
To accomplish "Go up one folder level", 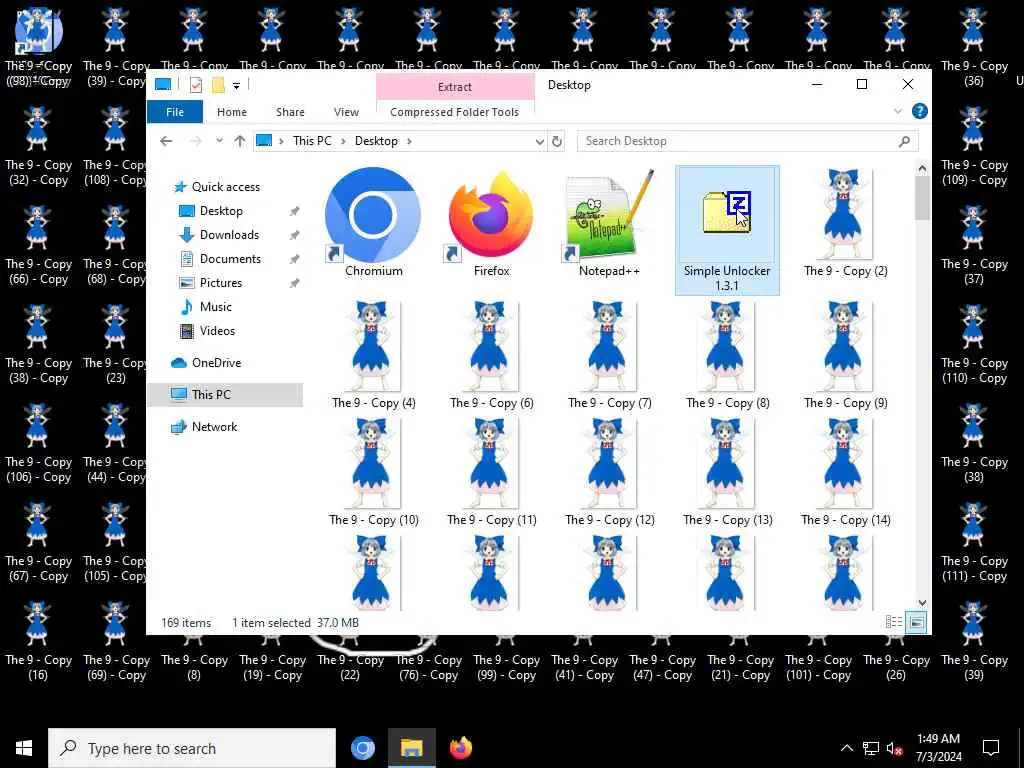I will [240, 141].
